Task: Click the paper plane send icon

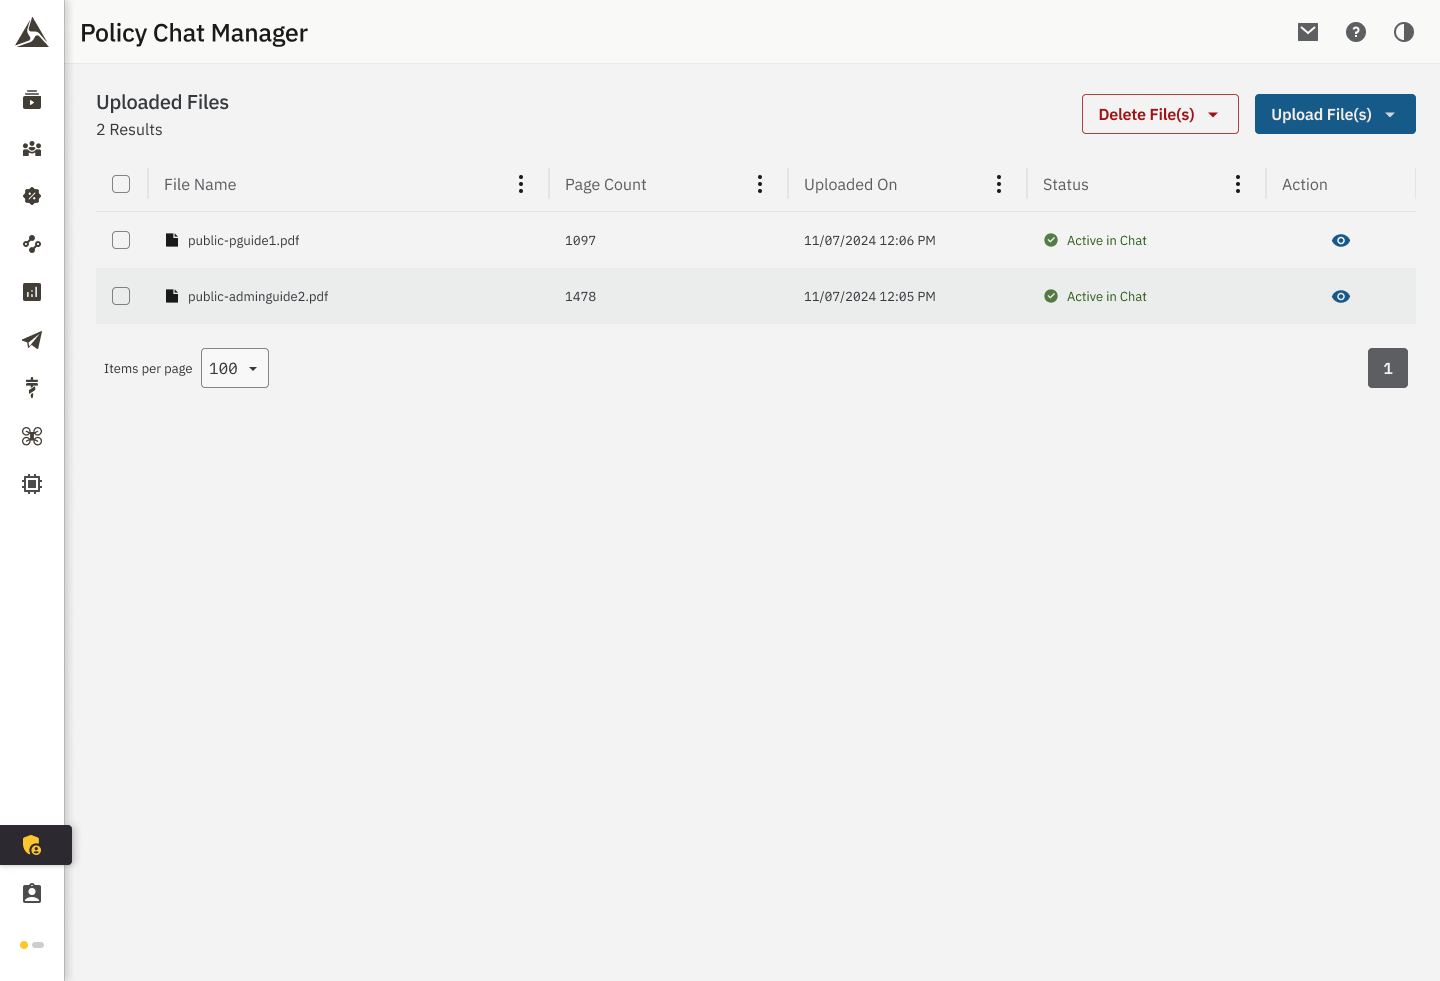Action: click(31, 340)
